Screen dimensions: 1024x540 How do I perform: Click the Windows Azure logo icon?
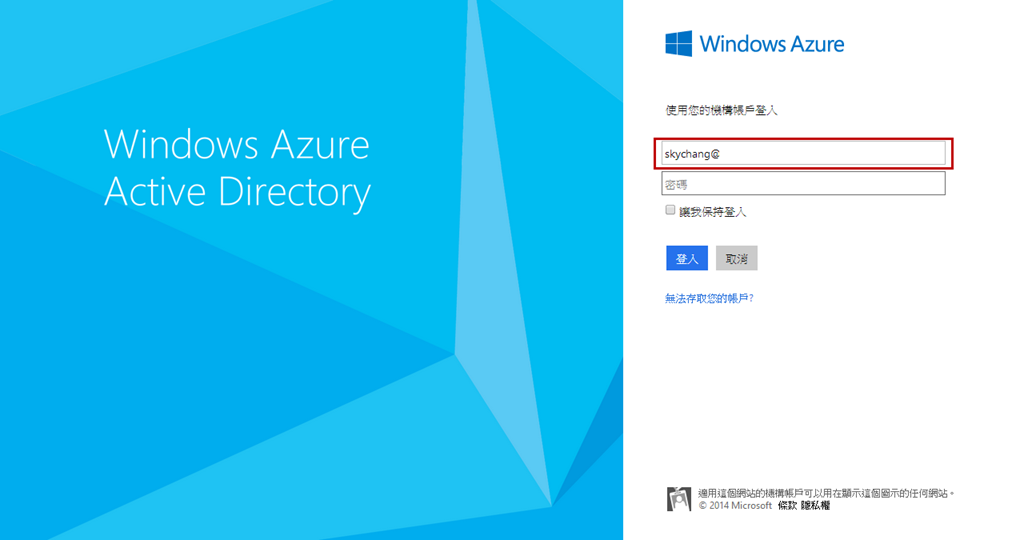(679, 43)
